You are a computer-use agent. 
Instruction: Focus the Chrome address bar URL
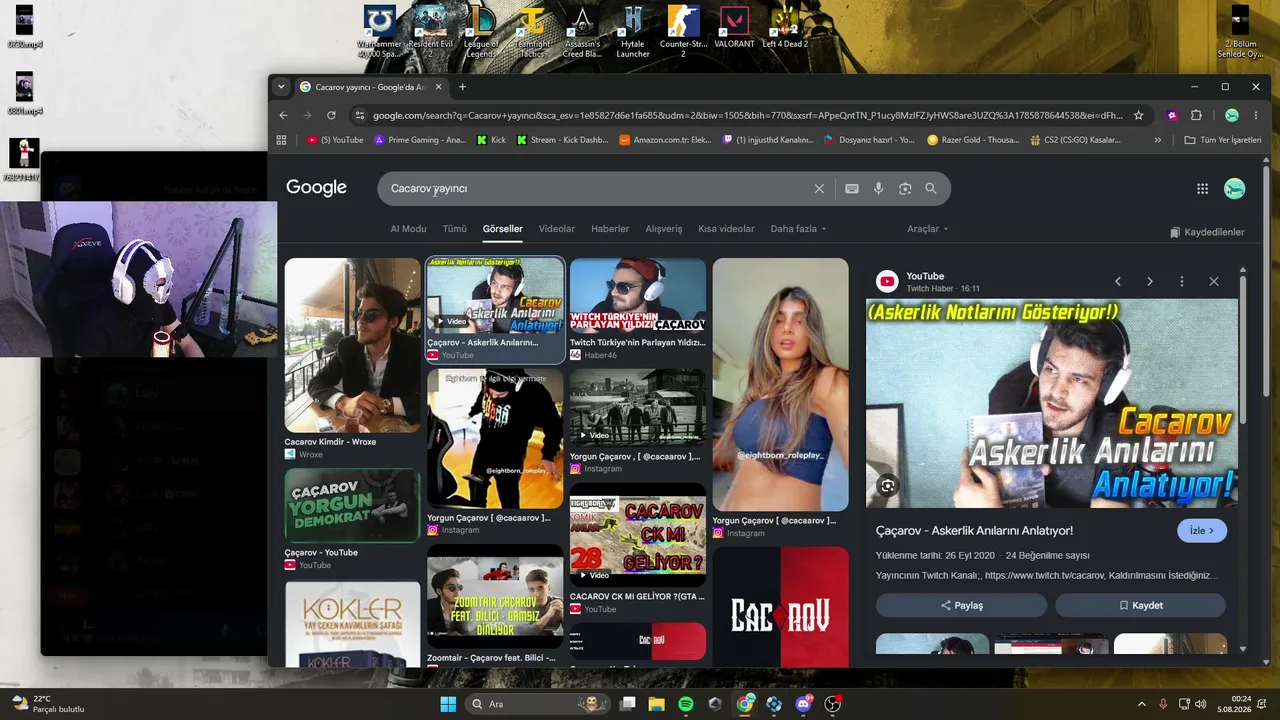coord(747,115)
